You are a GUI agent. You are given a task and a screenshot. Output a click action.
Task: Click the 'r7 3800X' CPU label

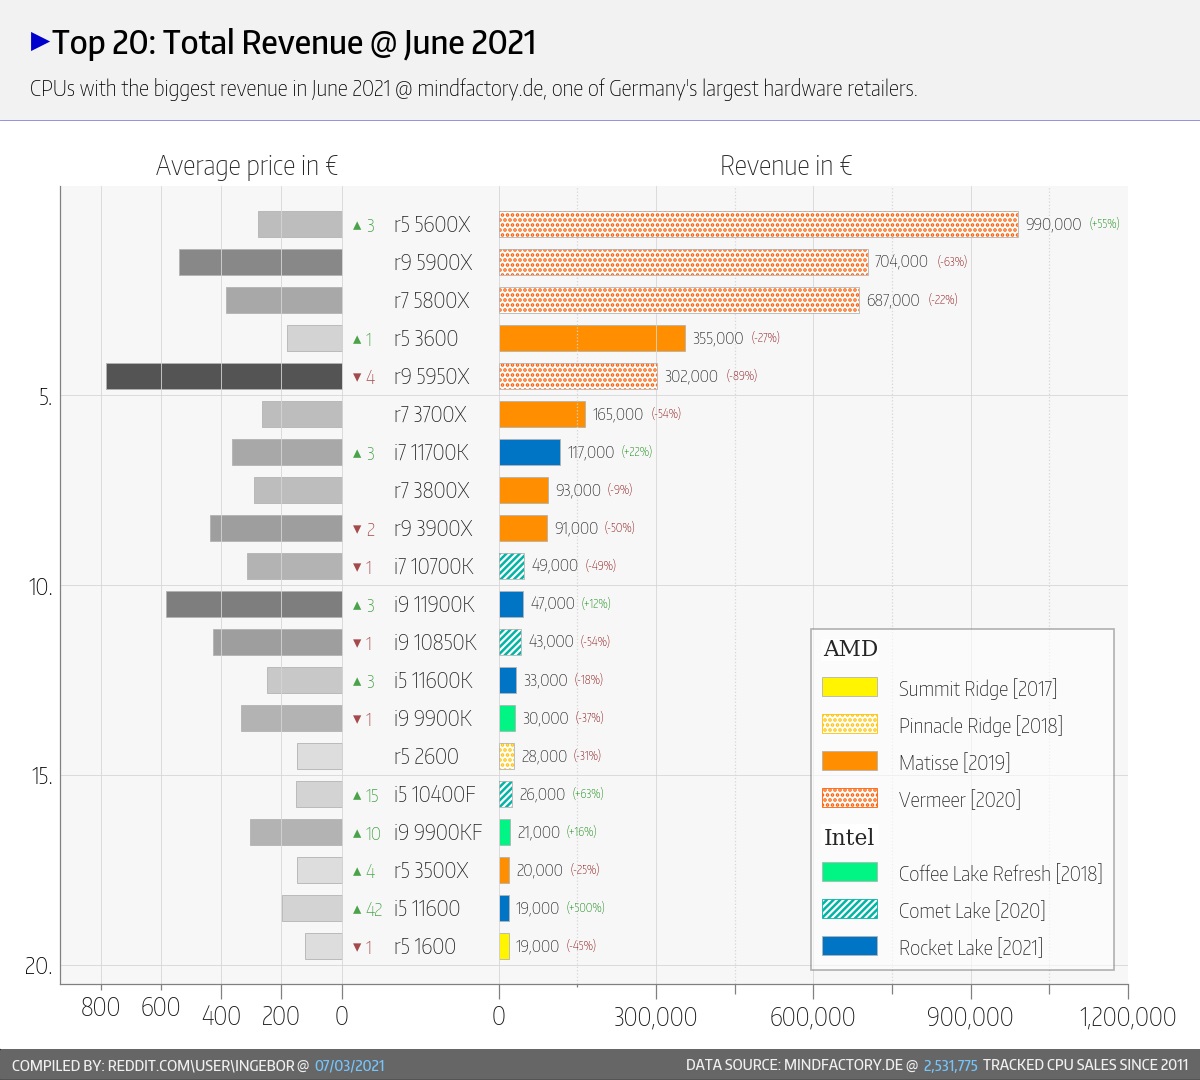pyautogui.click(x=431, y=490)
